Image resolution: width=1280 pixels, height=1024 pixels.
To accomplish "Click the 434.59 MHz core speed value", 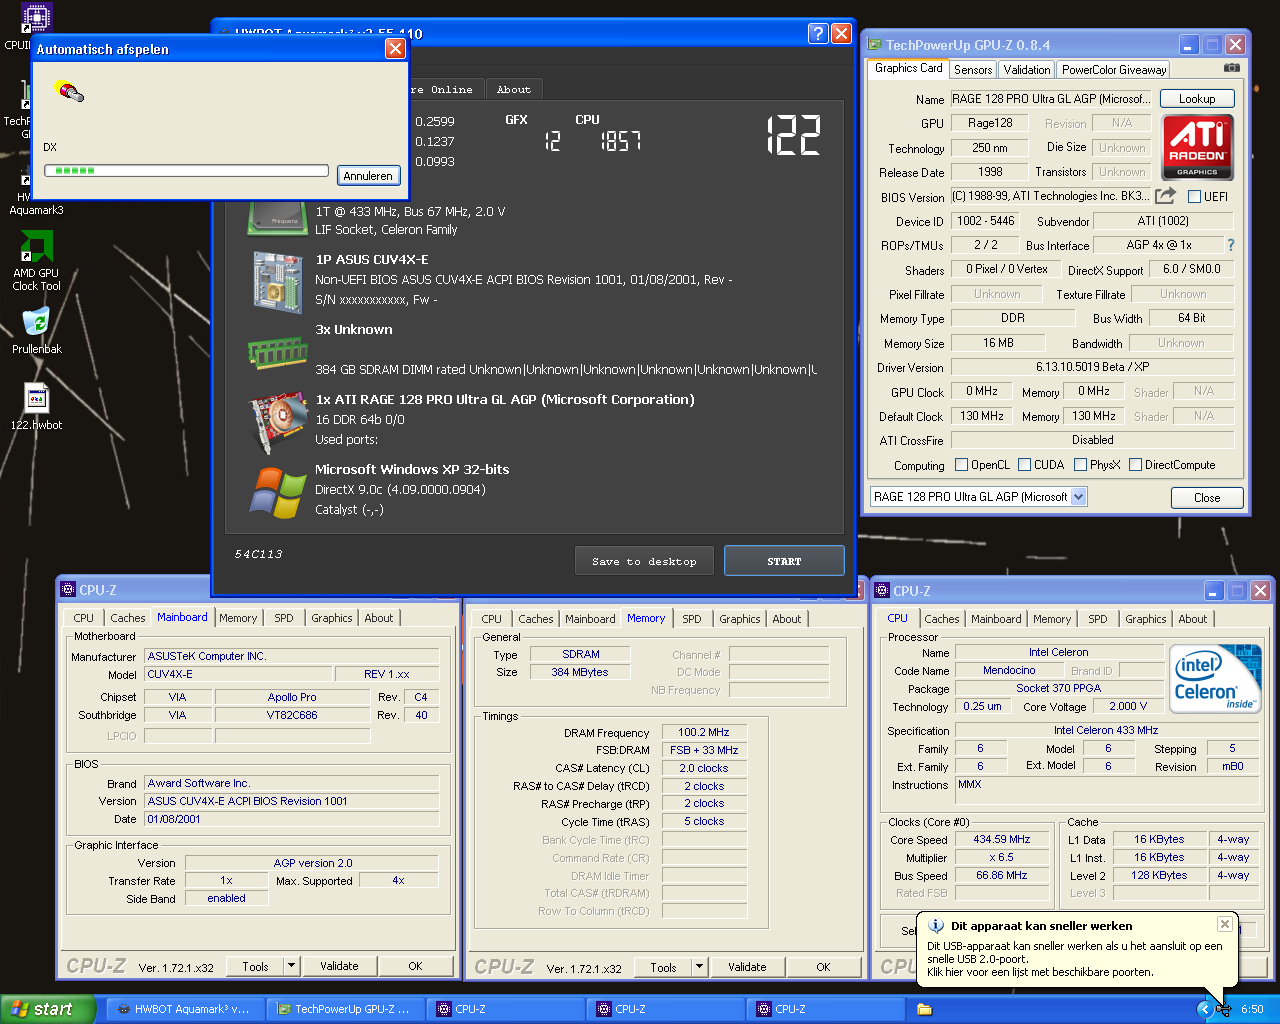I will (x=1002, y=839).
